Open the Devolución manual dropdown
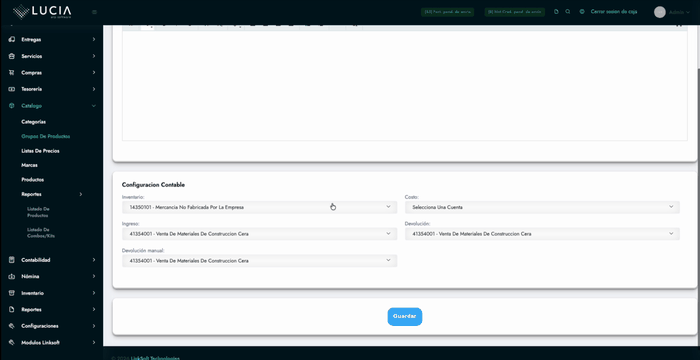 (x=259, y=261)
